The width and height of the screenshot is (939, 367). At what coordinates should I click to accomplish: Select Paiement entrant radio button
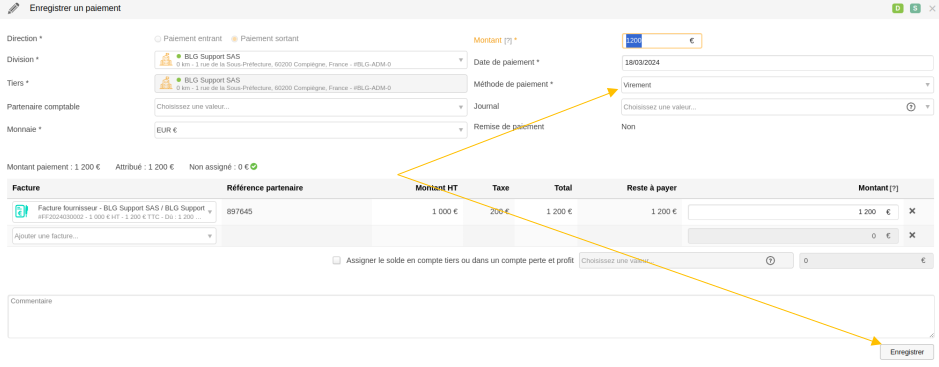(x=157, y=39)
